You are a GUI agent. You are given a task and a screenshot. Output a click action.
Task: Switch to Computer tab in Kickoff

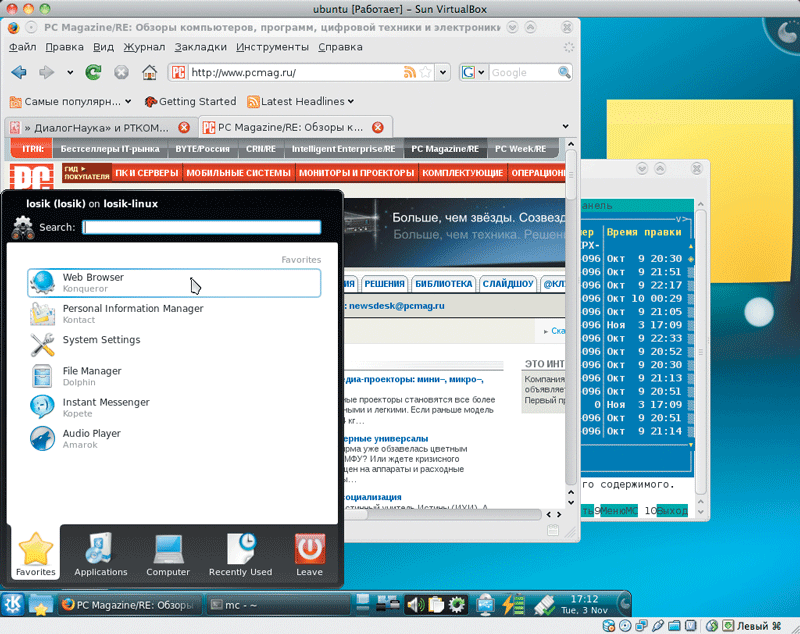pyautogui.click(x=168, y=554)
